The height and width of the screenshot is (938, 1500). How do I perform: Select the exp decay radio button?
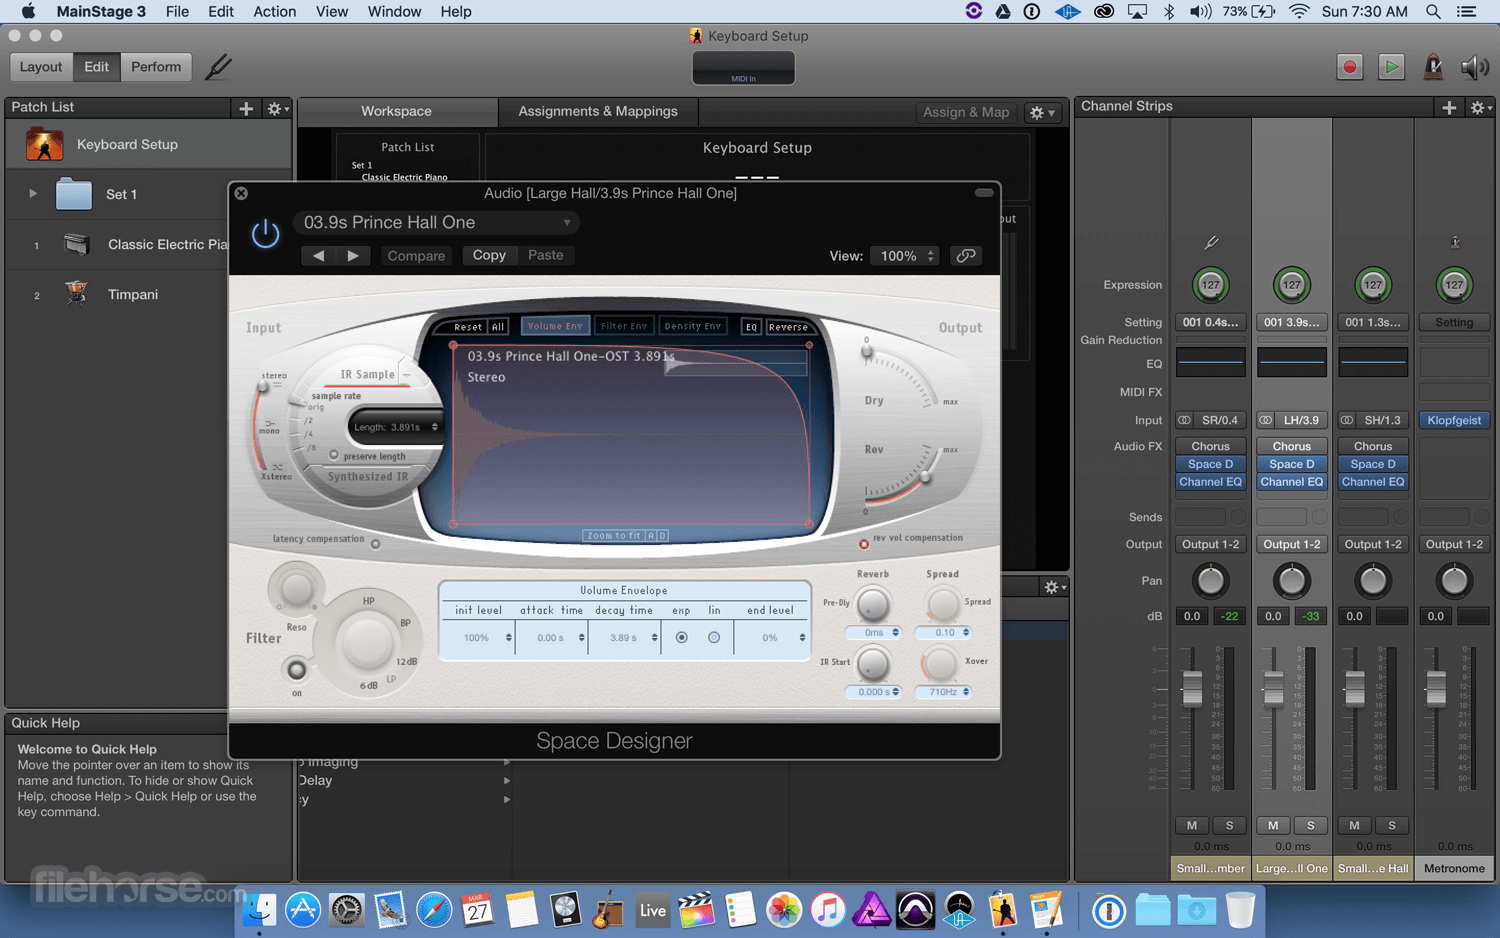(682, 638)
